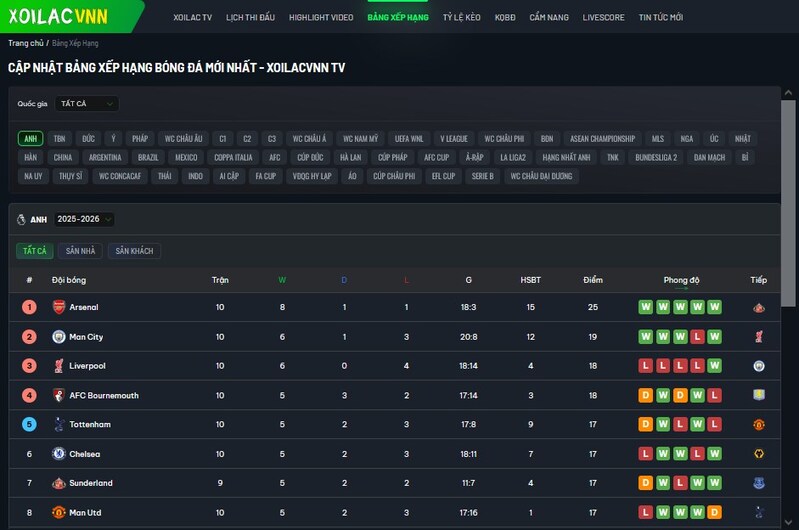The width and height of the screenshot is (799, 530).
Task: Open the TỶ LỆ KÈO menu
Action: pos(461,18)
